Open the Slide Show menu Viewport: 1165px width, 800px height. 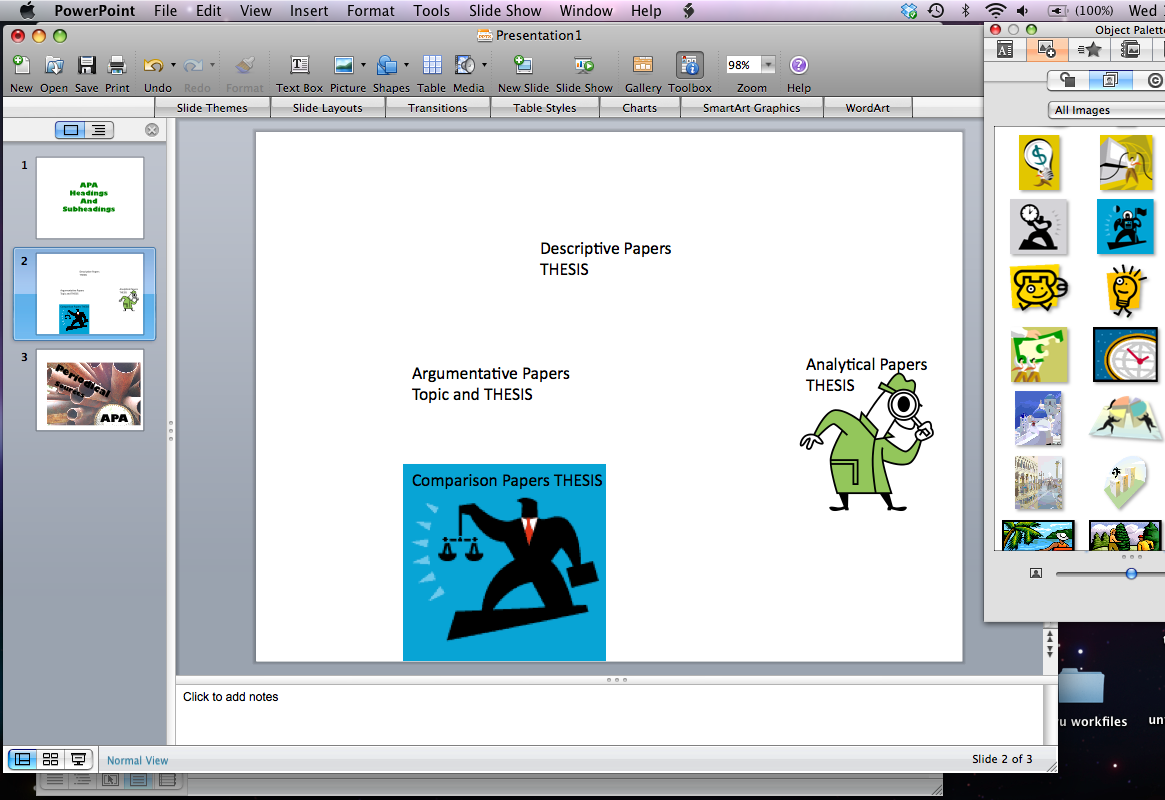click(x=505, y=11)
